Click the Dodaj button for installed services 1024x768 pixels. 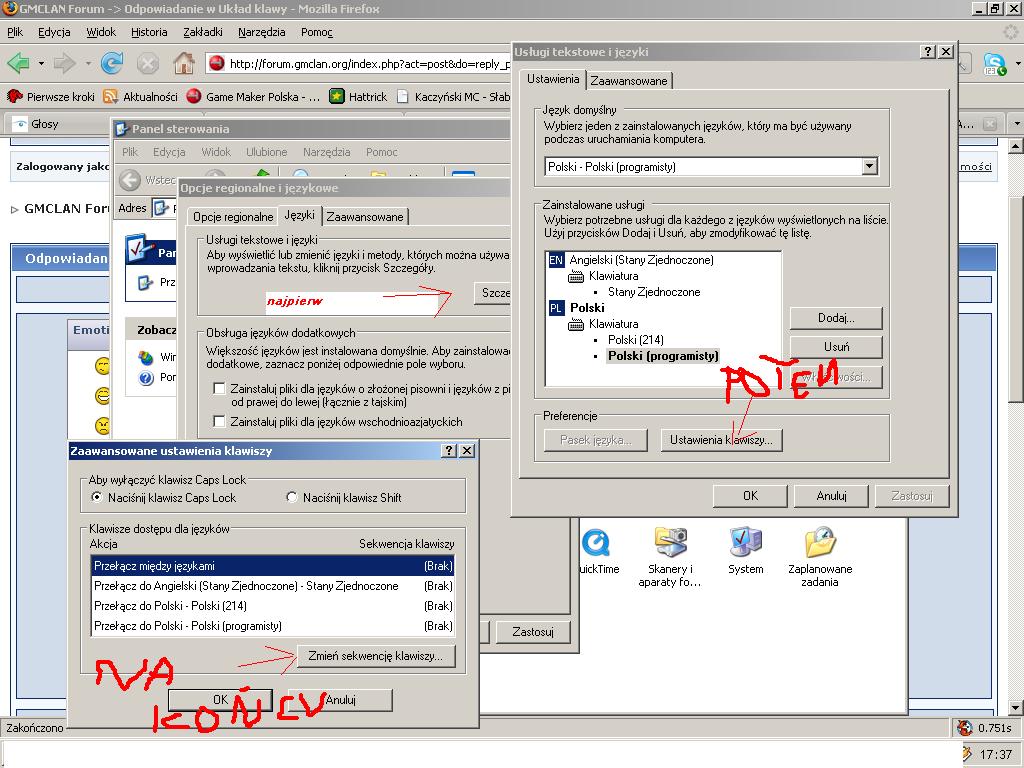pyautogui.click(x=835, y=318)
